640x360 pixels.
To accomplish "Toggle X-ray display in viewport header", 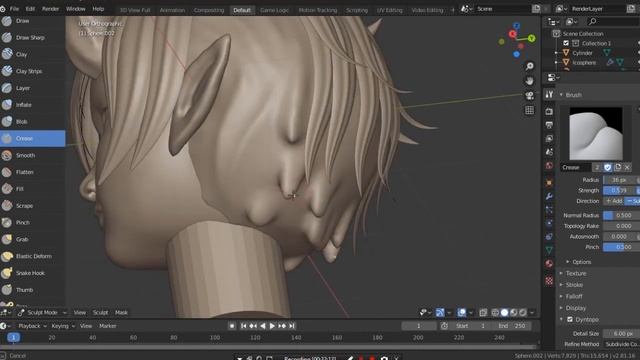I will click(x=483, y=313).
